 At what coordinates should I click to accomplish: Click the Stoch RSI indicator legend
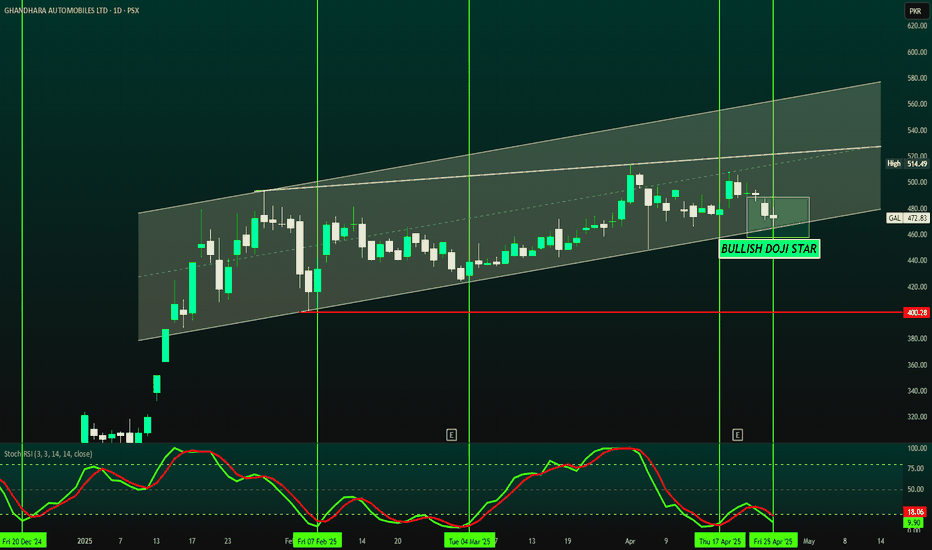(x=48, y=454)
